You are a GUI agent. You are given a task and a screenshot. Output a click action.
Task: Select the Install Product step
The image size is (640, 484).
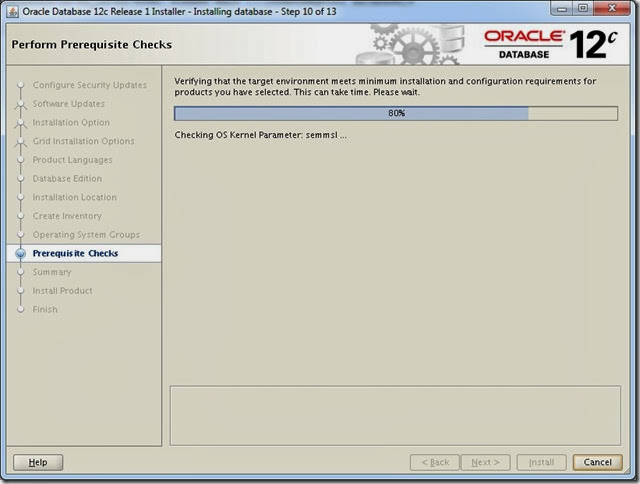[62, 291]
